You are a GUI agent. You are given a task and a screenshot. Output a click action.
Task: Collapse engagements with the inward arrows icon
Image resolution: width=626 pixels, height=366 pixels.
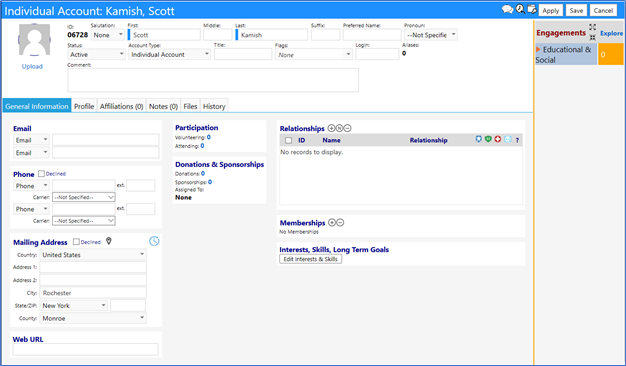click(592, 38)
